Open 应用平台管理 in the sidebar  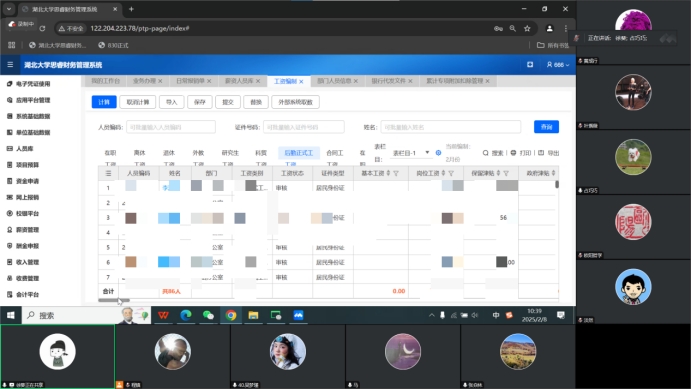tap(33, 100)
